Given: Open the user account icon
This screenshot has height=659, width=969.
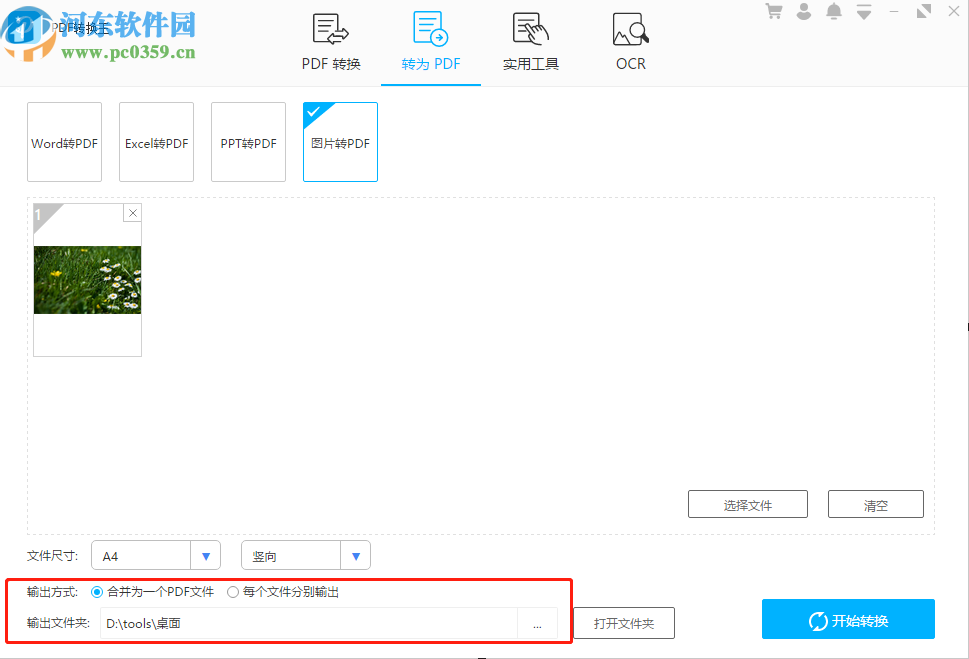Looking at the screenshot, I should (x=803, y=11).
